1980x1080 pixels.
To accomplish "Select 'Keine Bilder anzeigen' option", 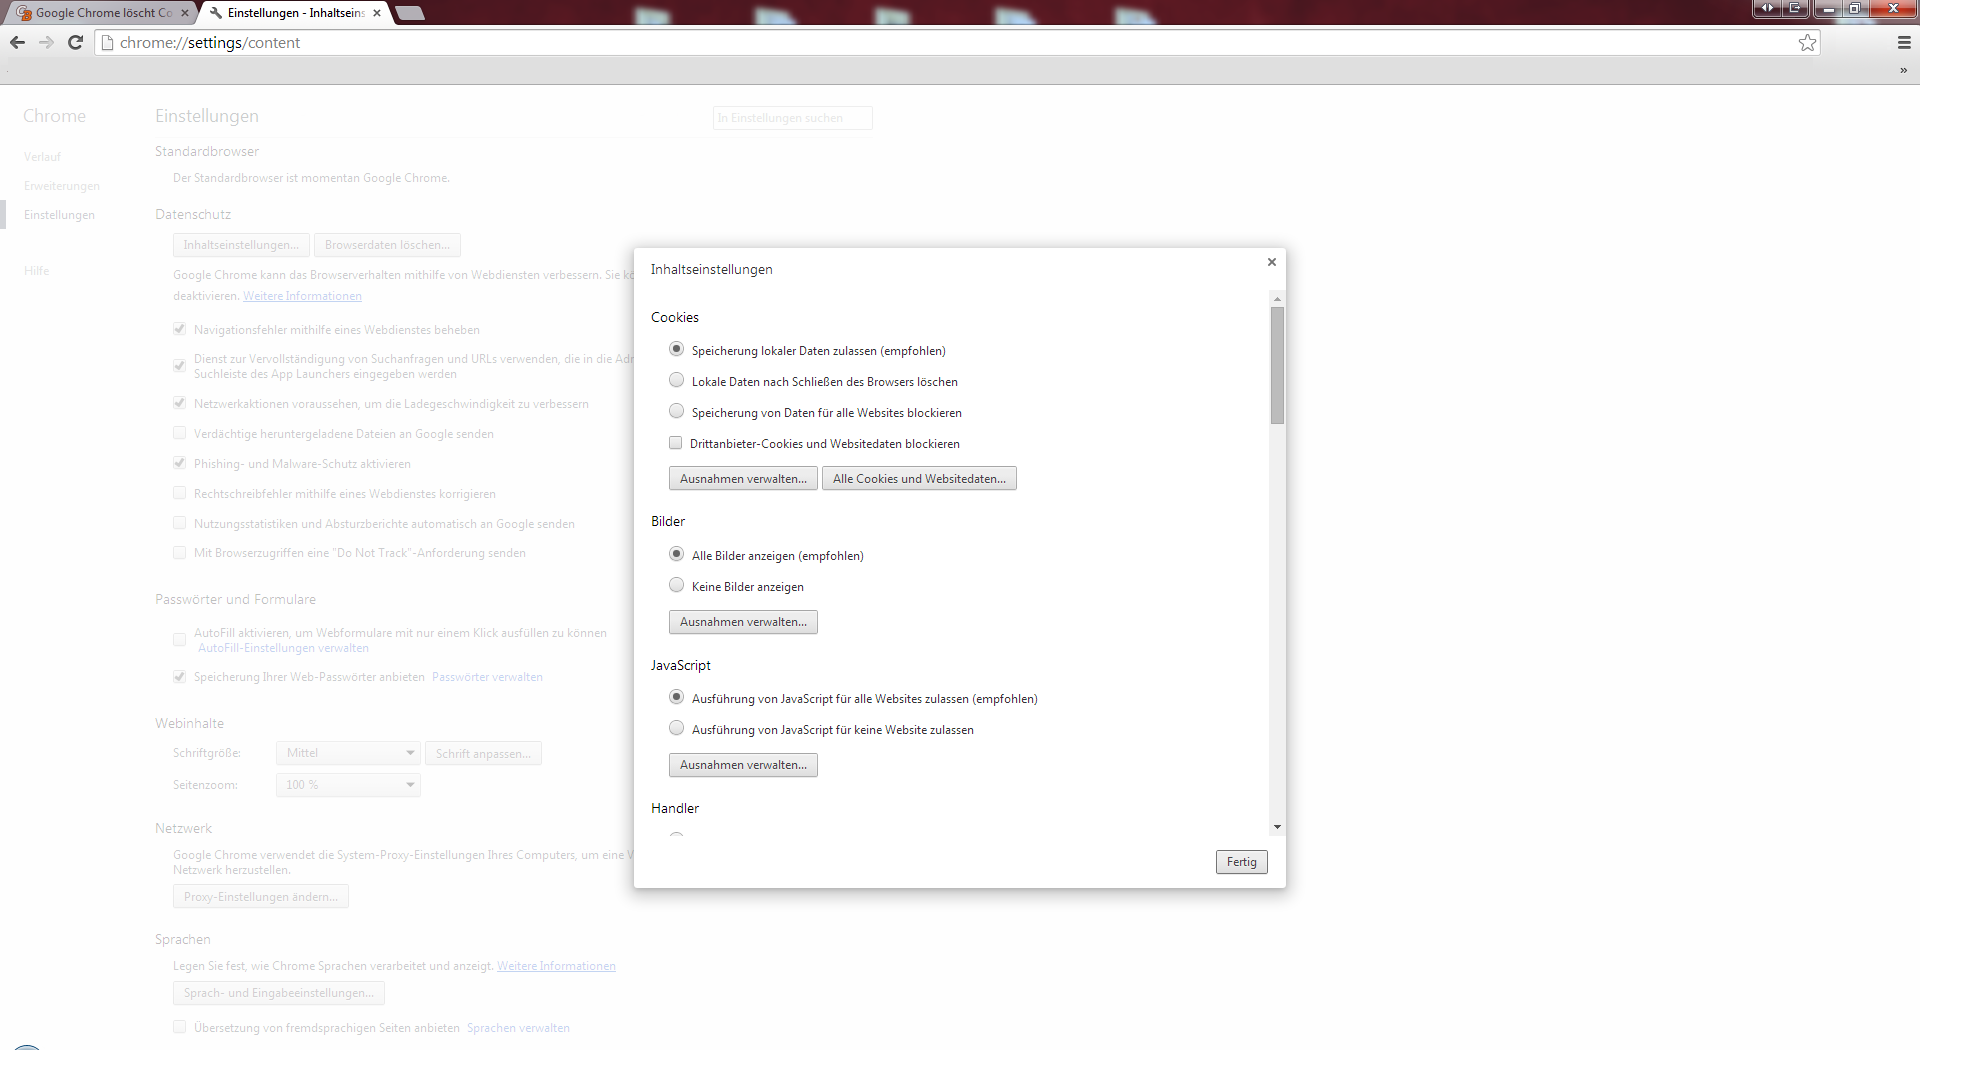I will coord(677,585).
